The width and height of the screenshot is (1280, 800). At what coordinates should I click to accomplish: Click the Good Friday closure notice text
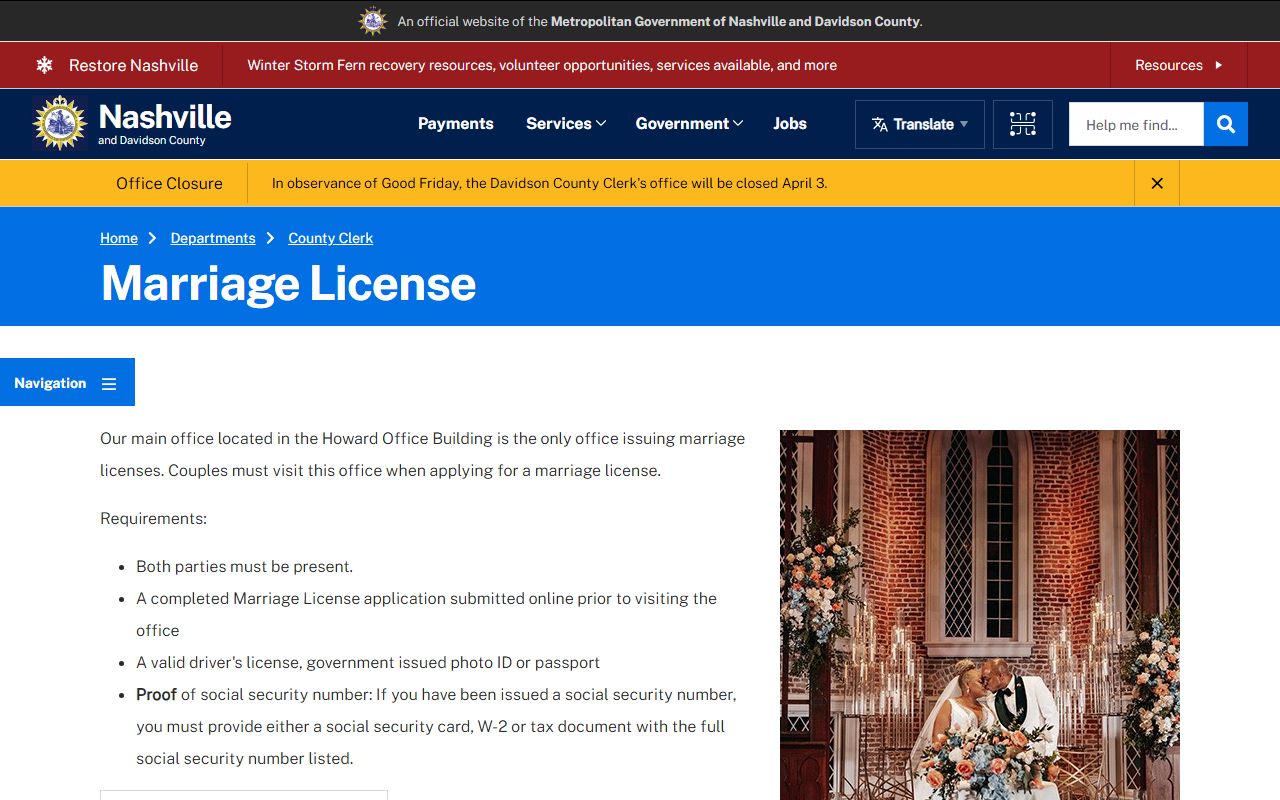click(x=549, y=183)
